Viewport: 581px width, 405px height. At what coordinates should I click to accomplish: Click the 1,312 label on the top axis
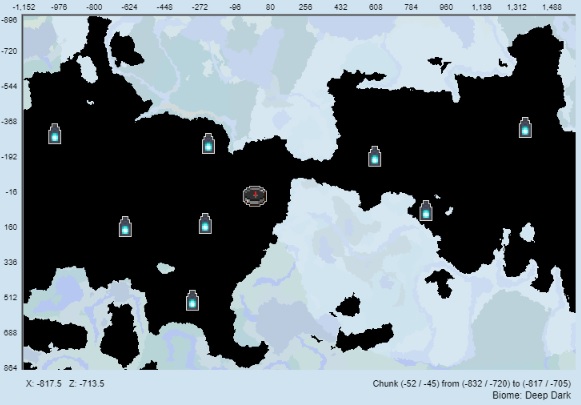(517, 7)
